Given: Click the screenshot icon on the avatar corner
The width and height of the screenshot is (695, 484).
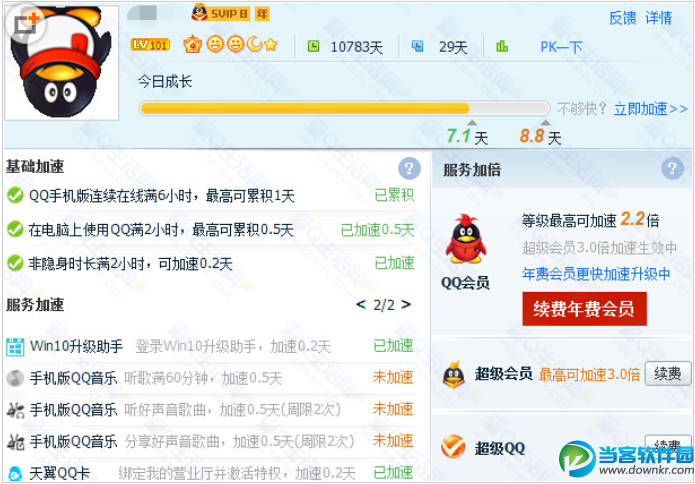Looking at the screenshot, I should (26, 24).
